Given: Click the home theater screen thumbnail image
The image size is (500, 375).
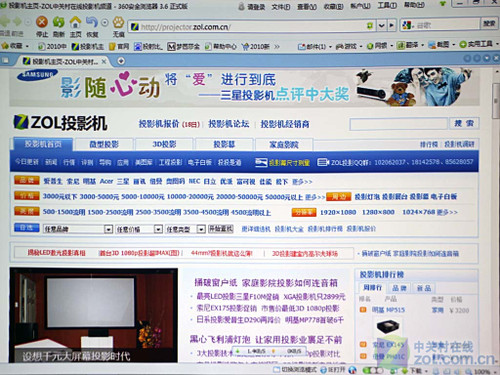Looking at the screenshot, I should click(93, 315).
